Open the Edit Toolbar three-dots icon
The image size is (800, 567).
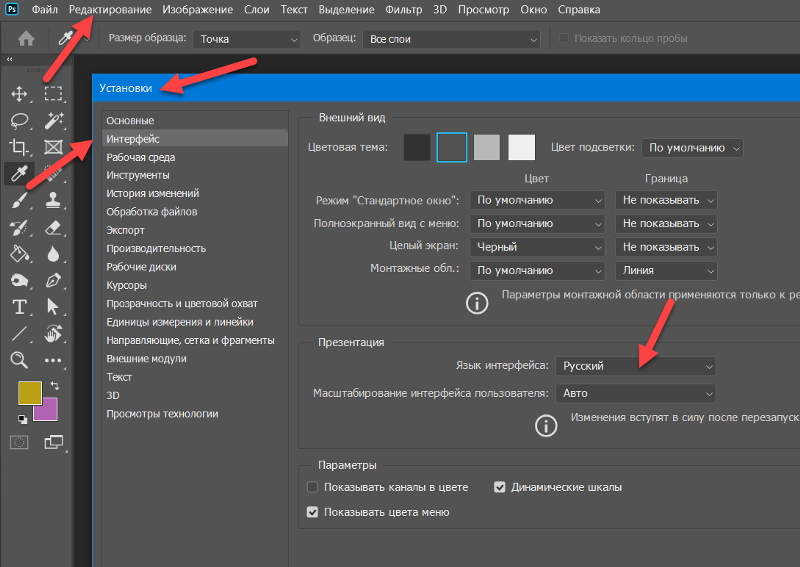point(53,360)
